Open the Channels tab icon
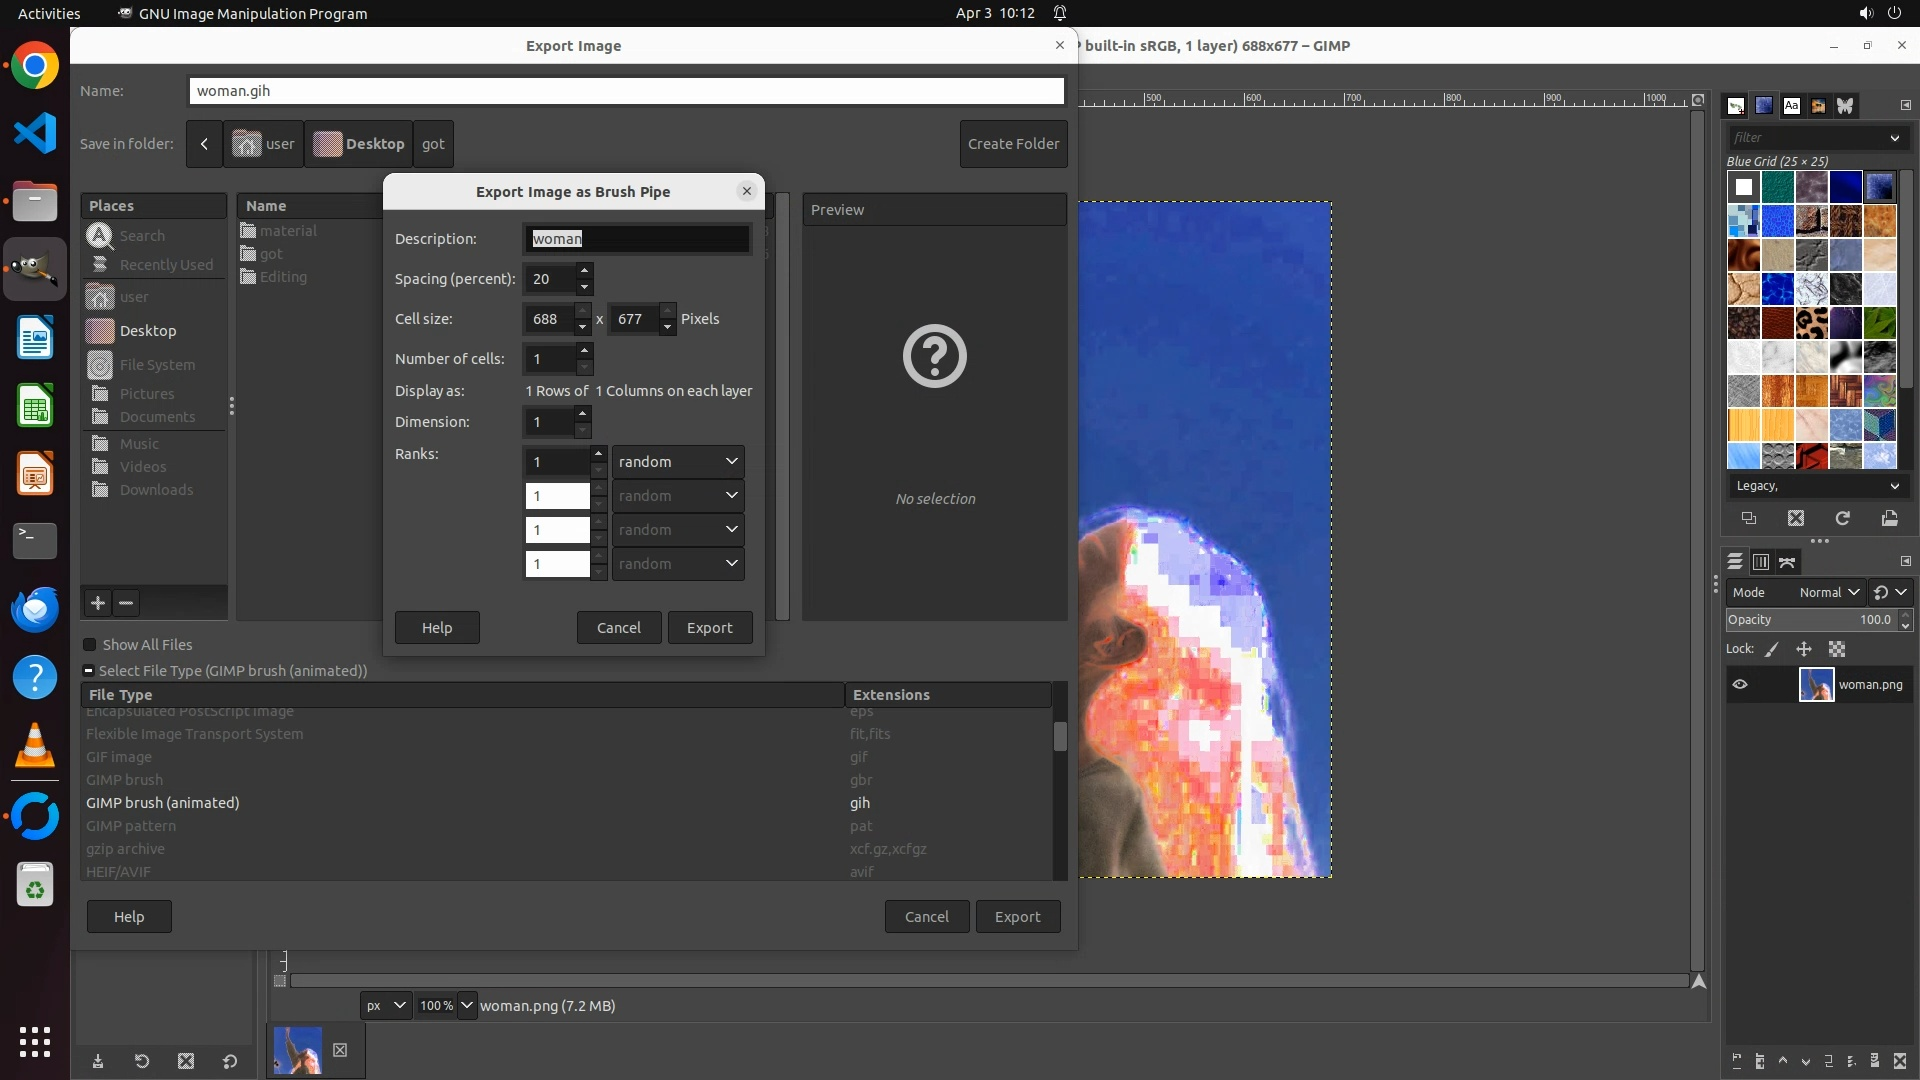This screenshot has width=1920, height=1080. point(1761,562)
